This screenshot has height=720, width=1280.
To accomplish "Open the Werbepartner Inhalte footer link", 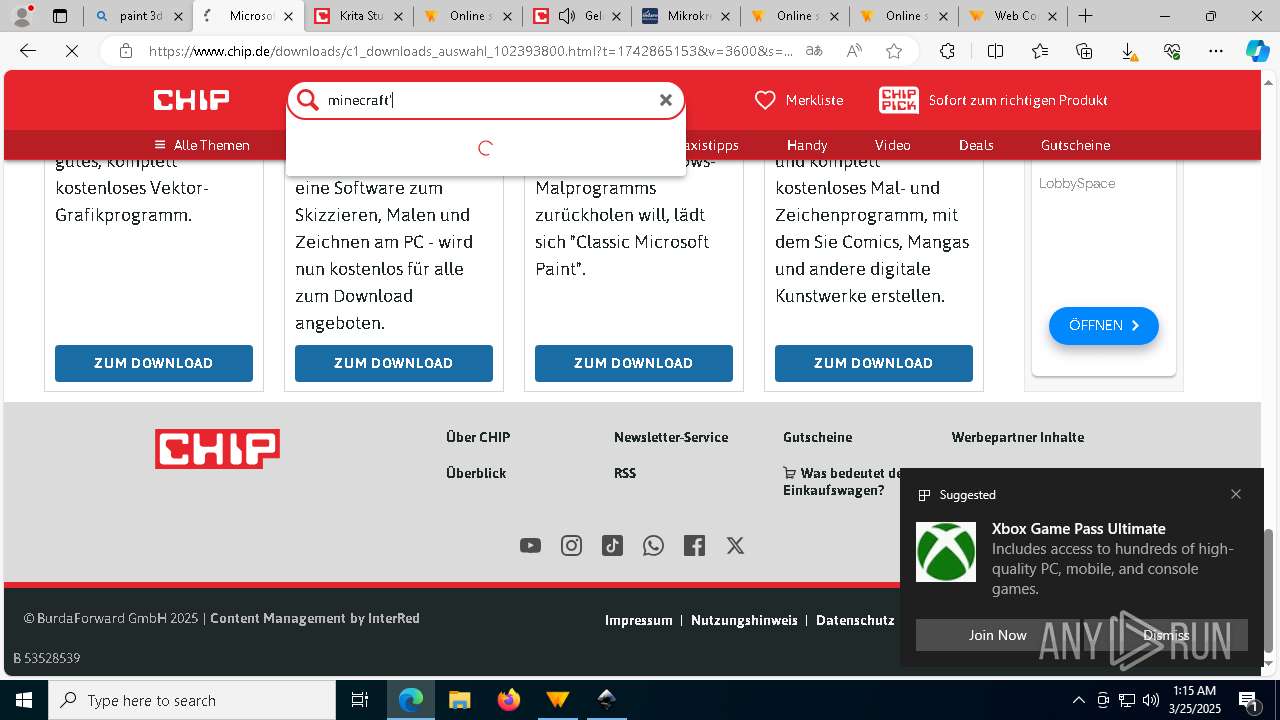I will pos(1018,437).
